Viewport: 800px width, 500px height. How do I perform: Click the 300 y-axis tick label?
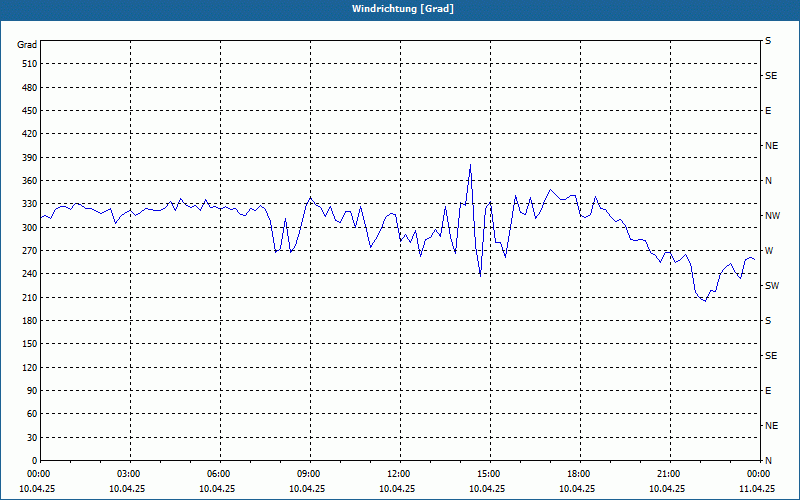tap(29, 228)
